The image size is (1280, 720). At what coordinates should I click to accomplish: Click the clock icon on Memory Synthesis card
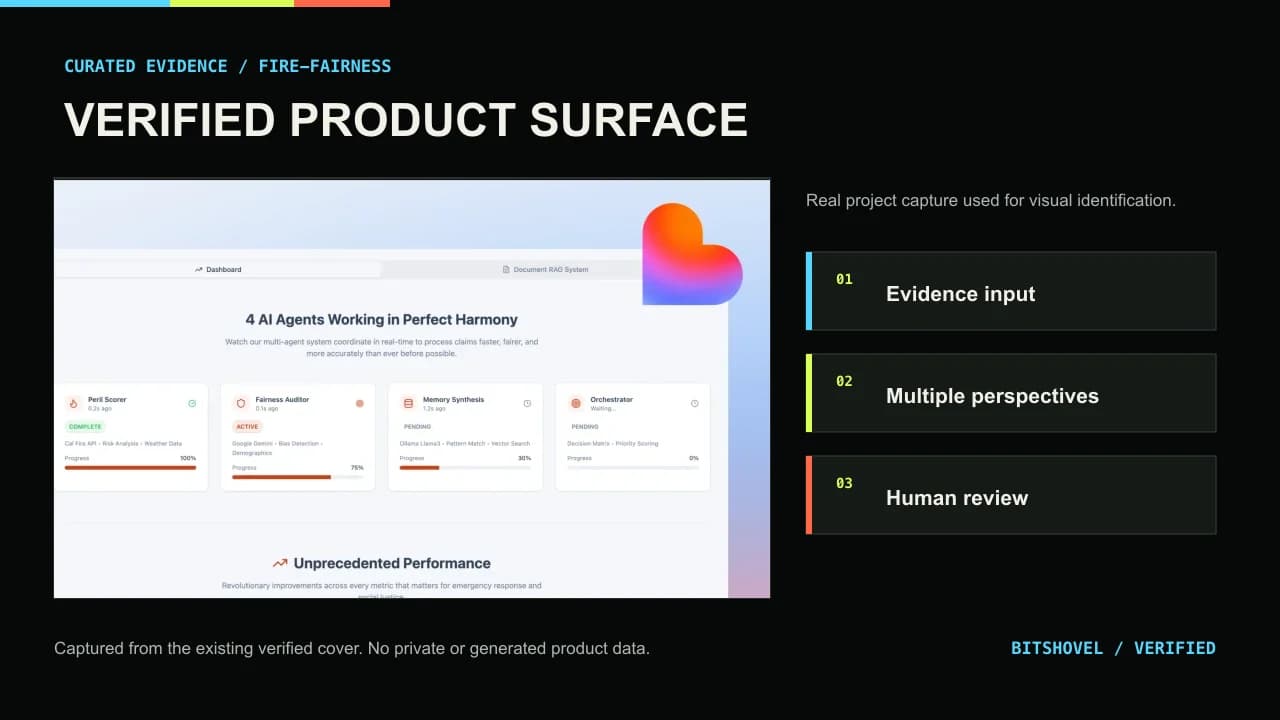[x=527, y=403]
